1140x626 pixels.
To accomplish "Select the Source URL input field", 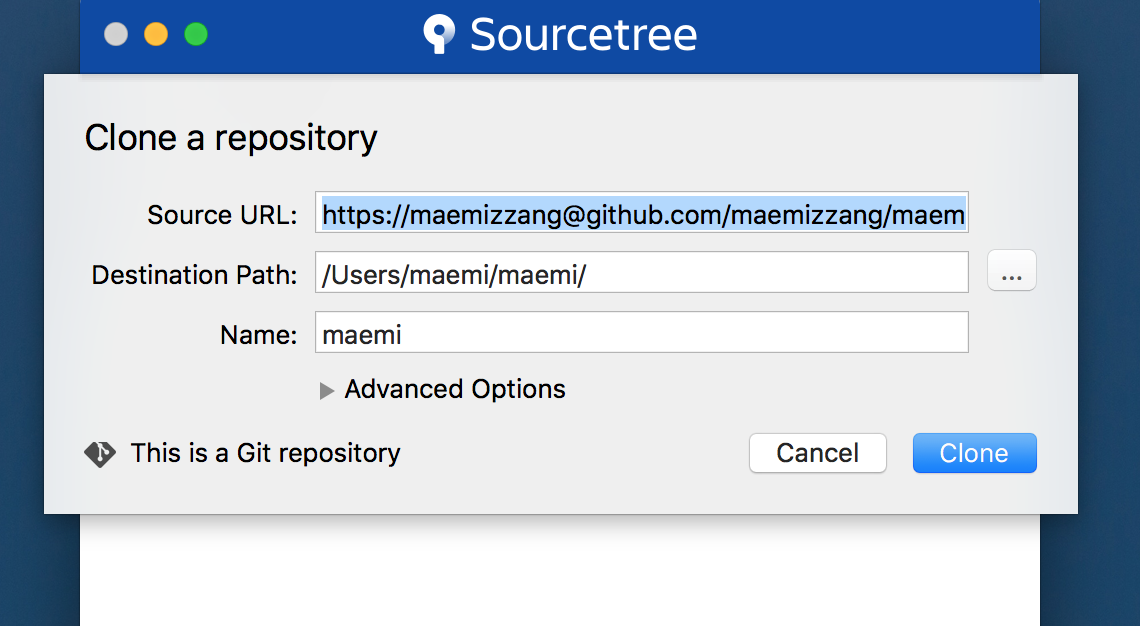I will [x=641, y=212].
